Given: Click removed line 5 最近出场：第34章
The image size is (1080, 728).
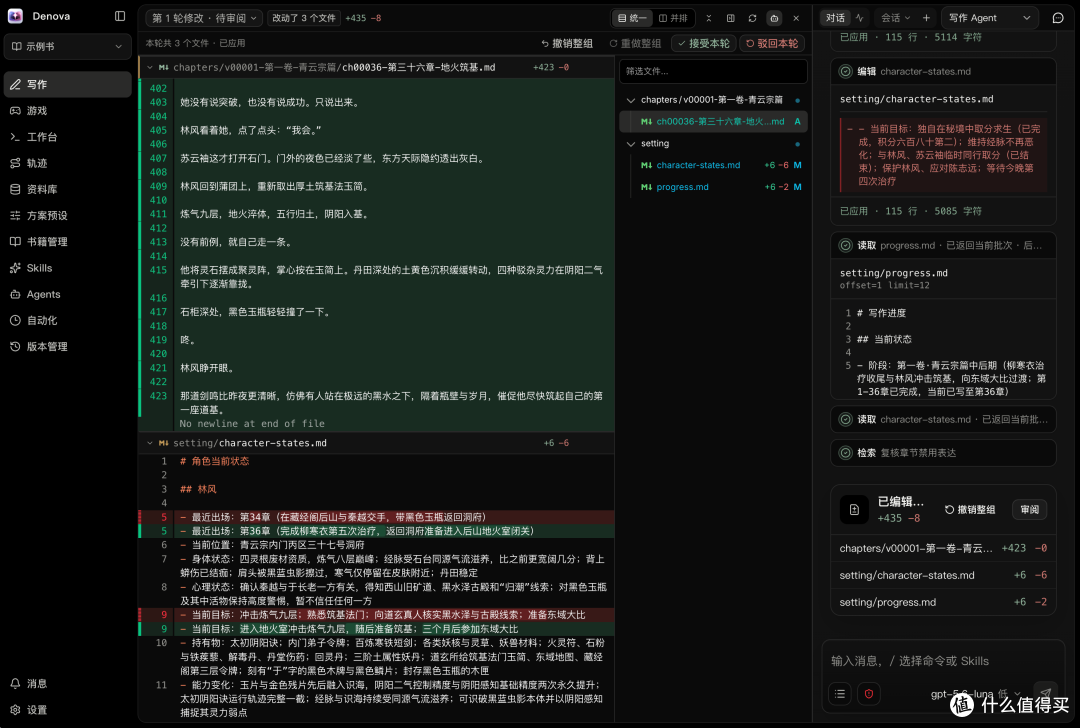Looking at the screenshot, I should click(376, 517).
